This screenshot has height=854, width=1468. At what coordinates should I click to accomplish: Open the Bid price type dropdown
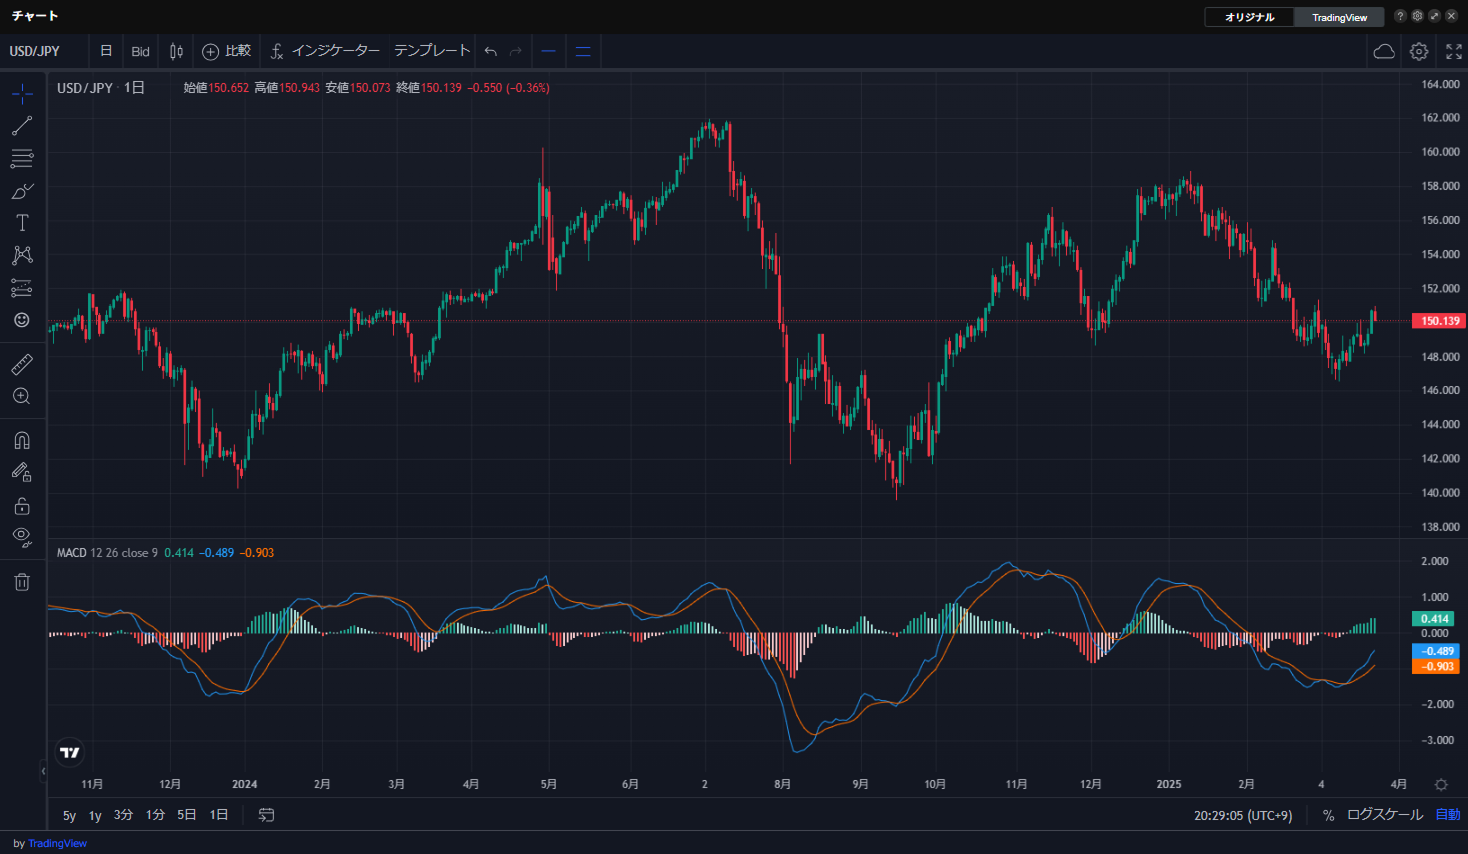[140, 52]
